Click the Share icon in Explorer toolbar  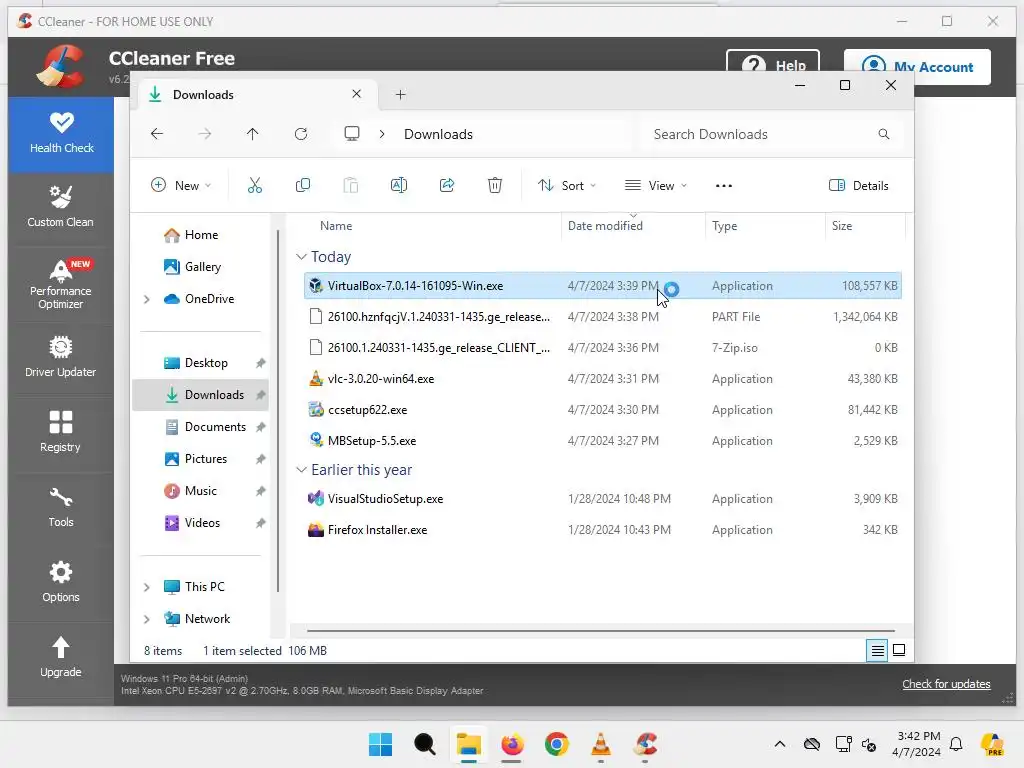447,185
